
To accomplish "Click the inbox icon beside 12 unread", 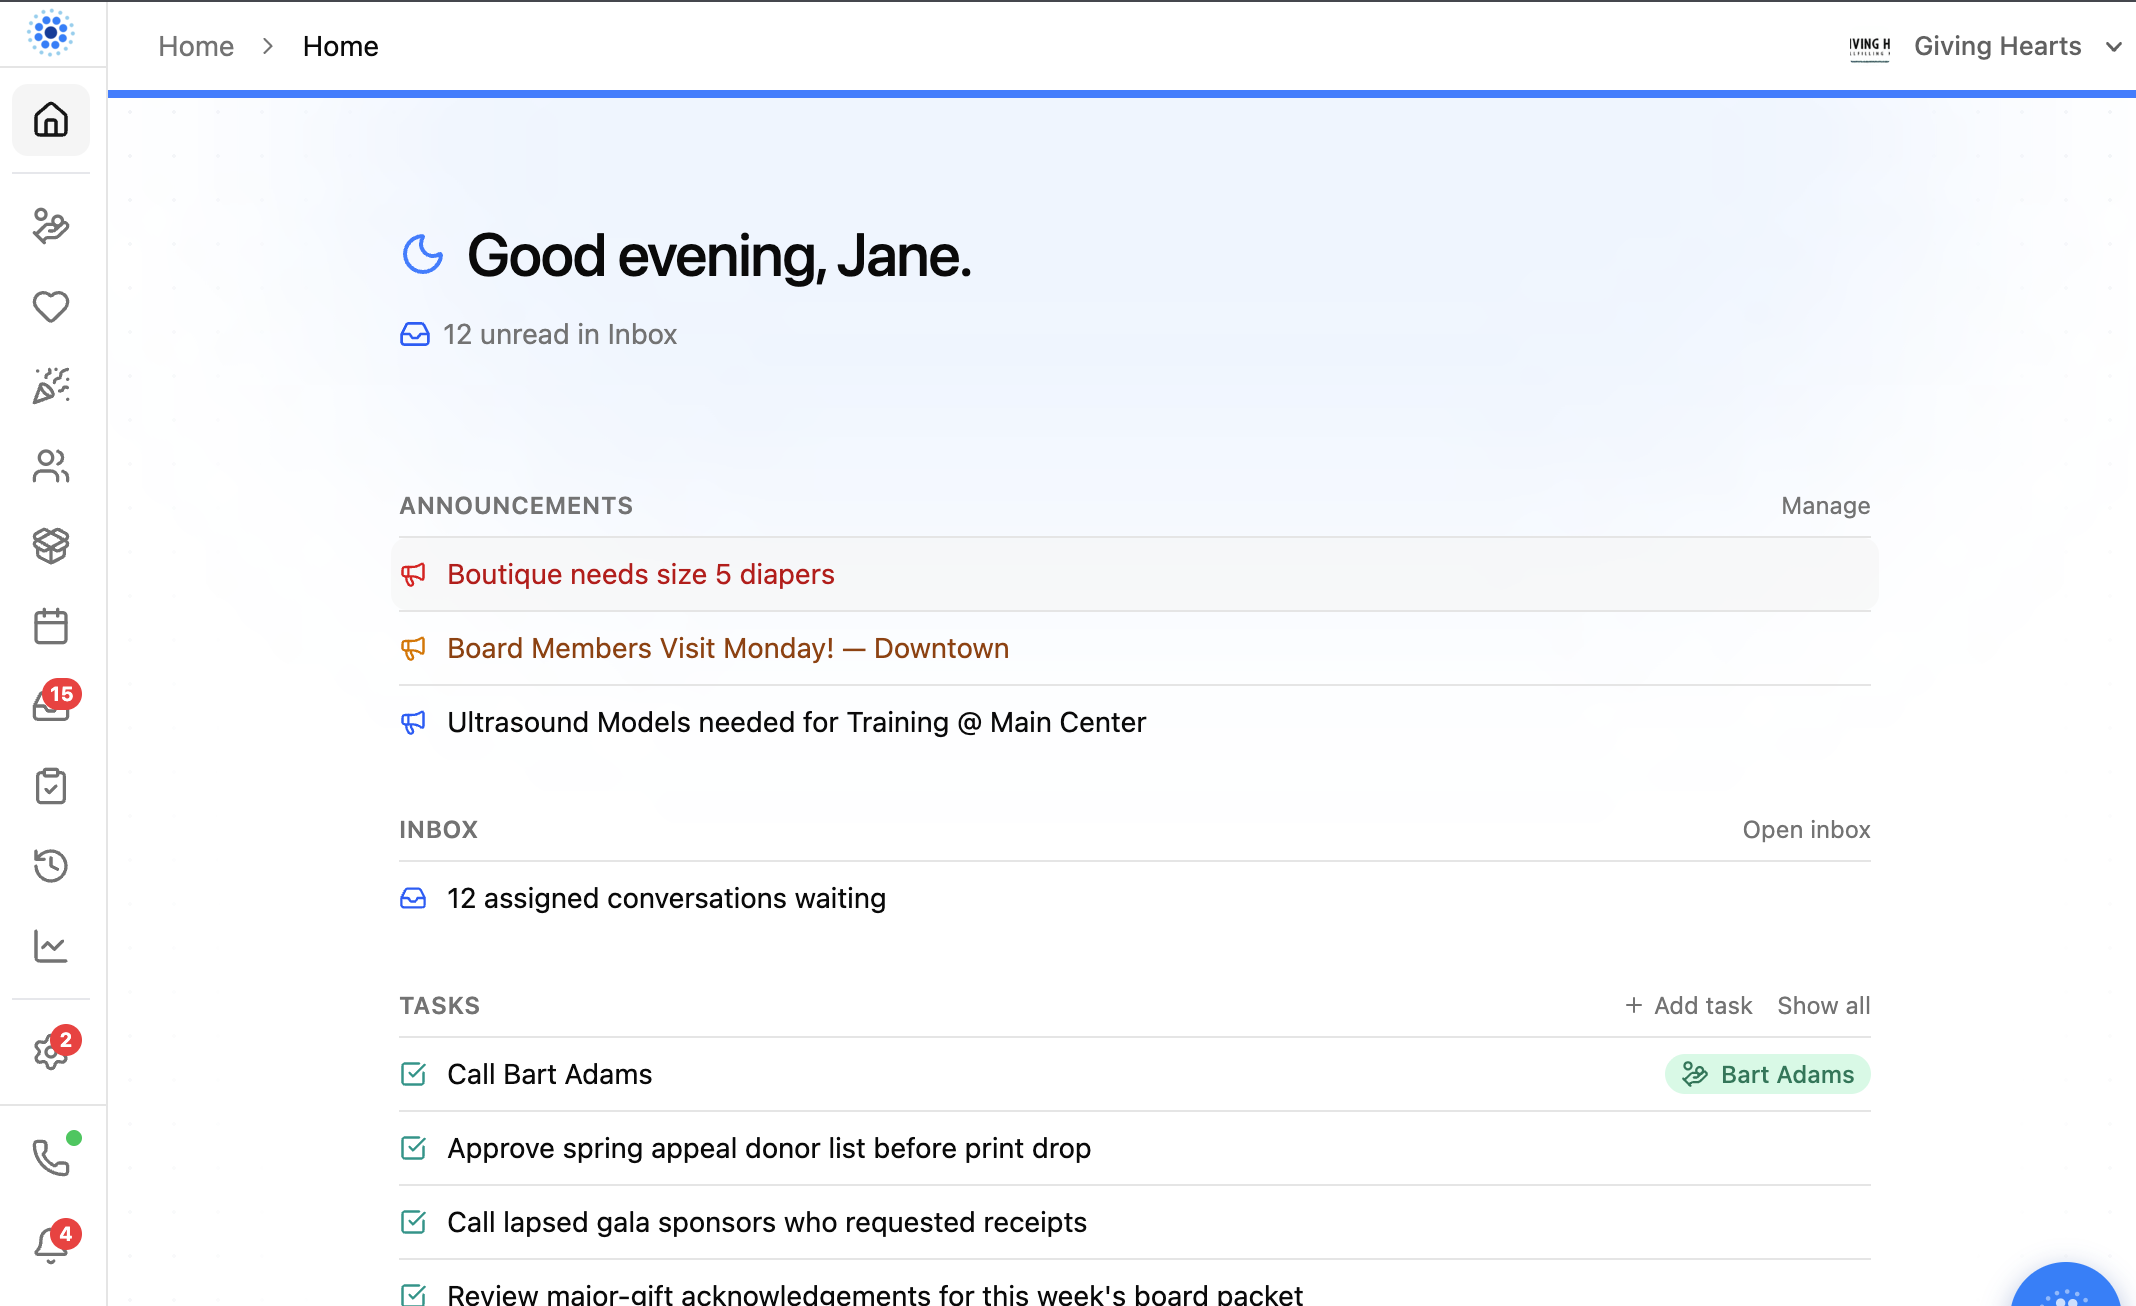I will [415, 334].
